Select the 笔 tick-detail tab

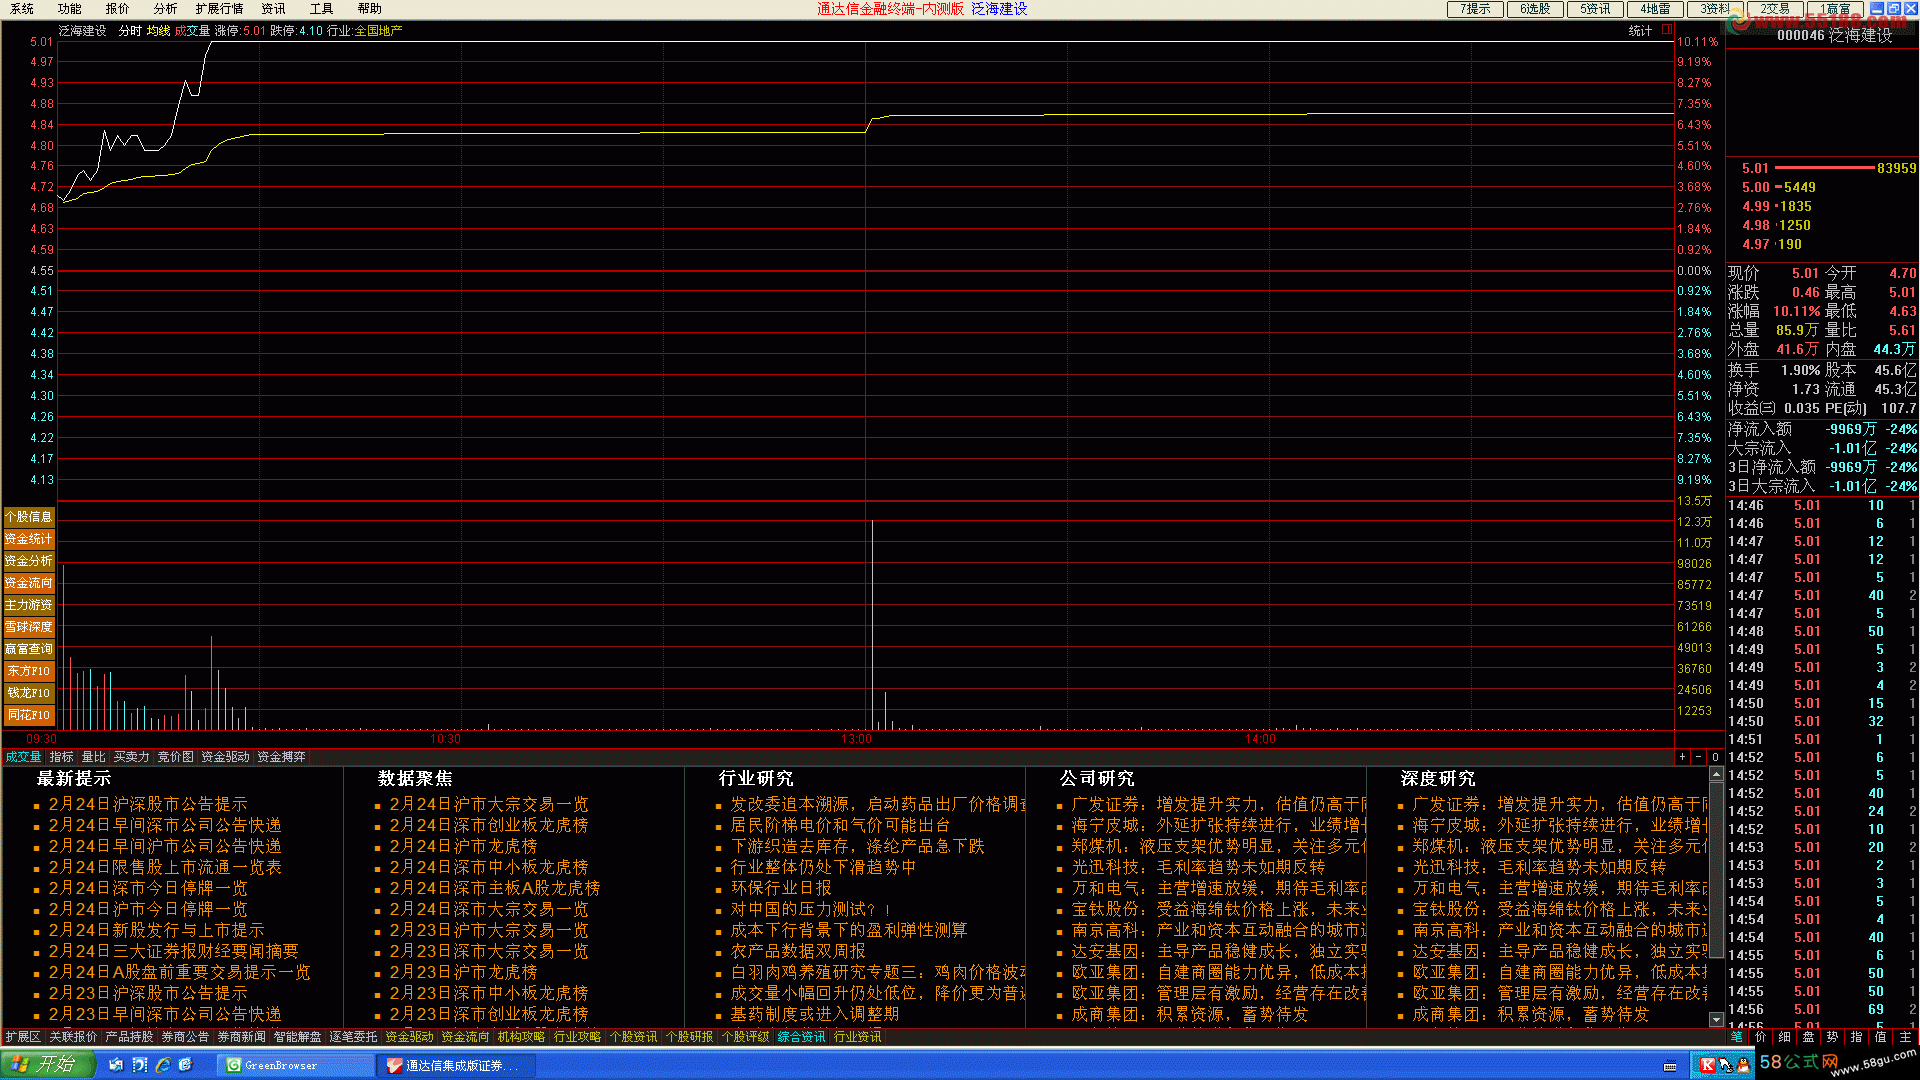click(1737, 1037)
